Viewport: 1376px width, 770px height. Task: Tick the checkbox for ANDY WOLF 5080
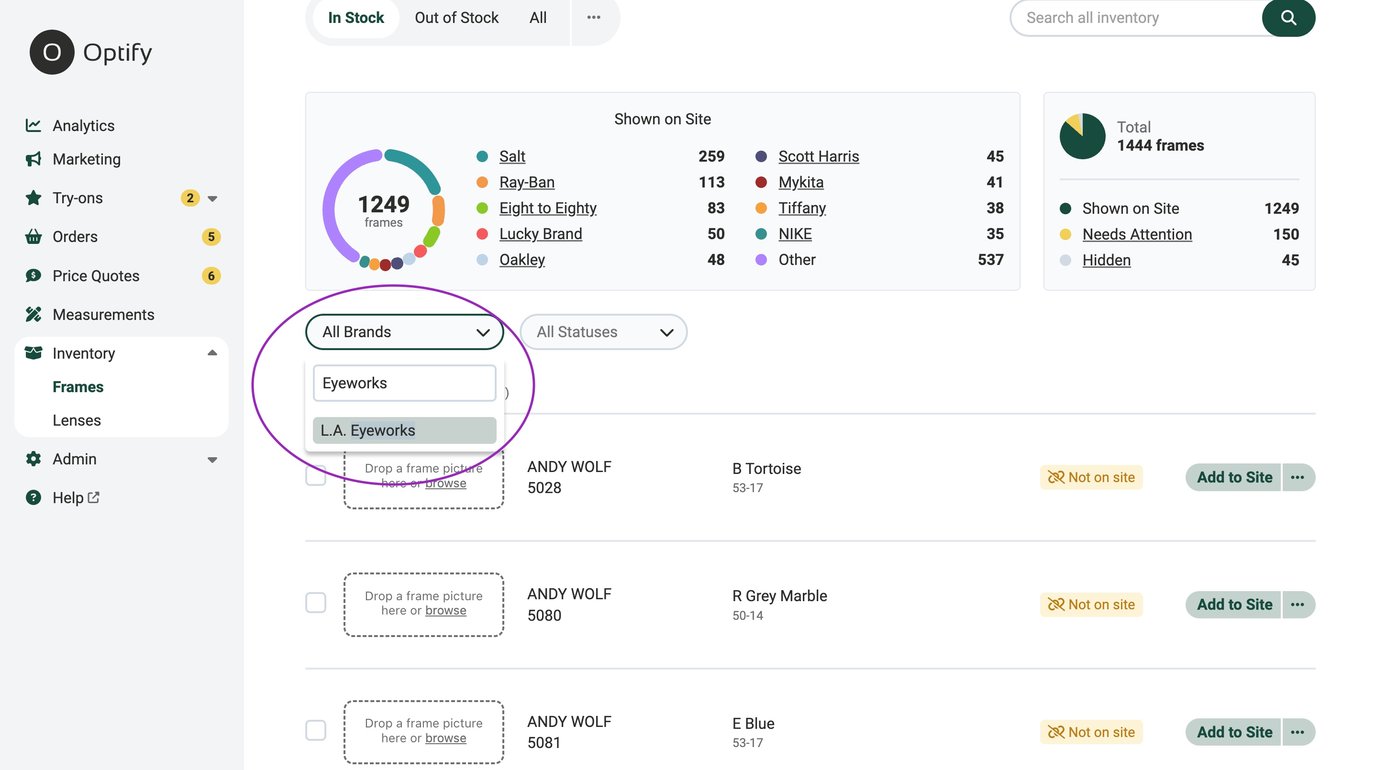316,603
